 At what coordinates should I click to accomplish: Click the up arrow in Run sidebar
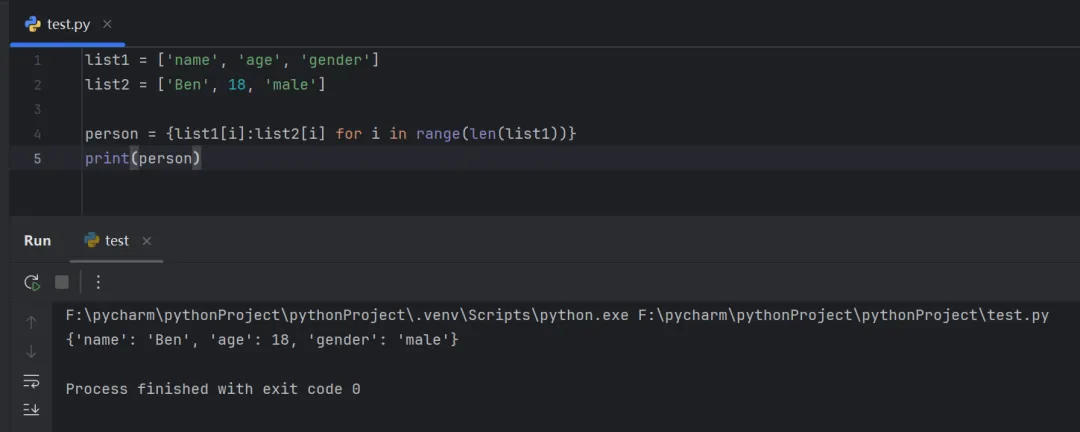click(x=31, y=322)
